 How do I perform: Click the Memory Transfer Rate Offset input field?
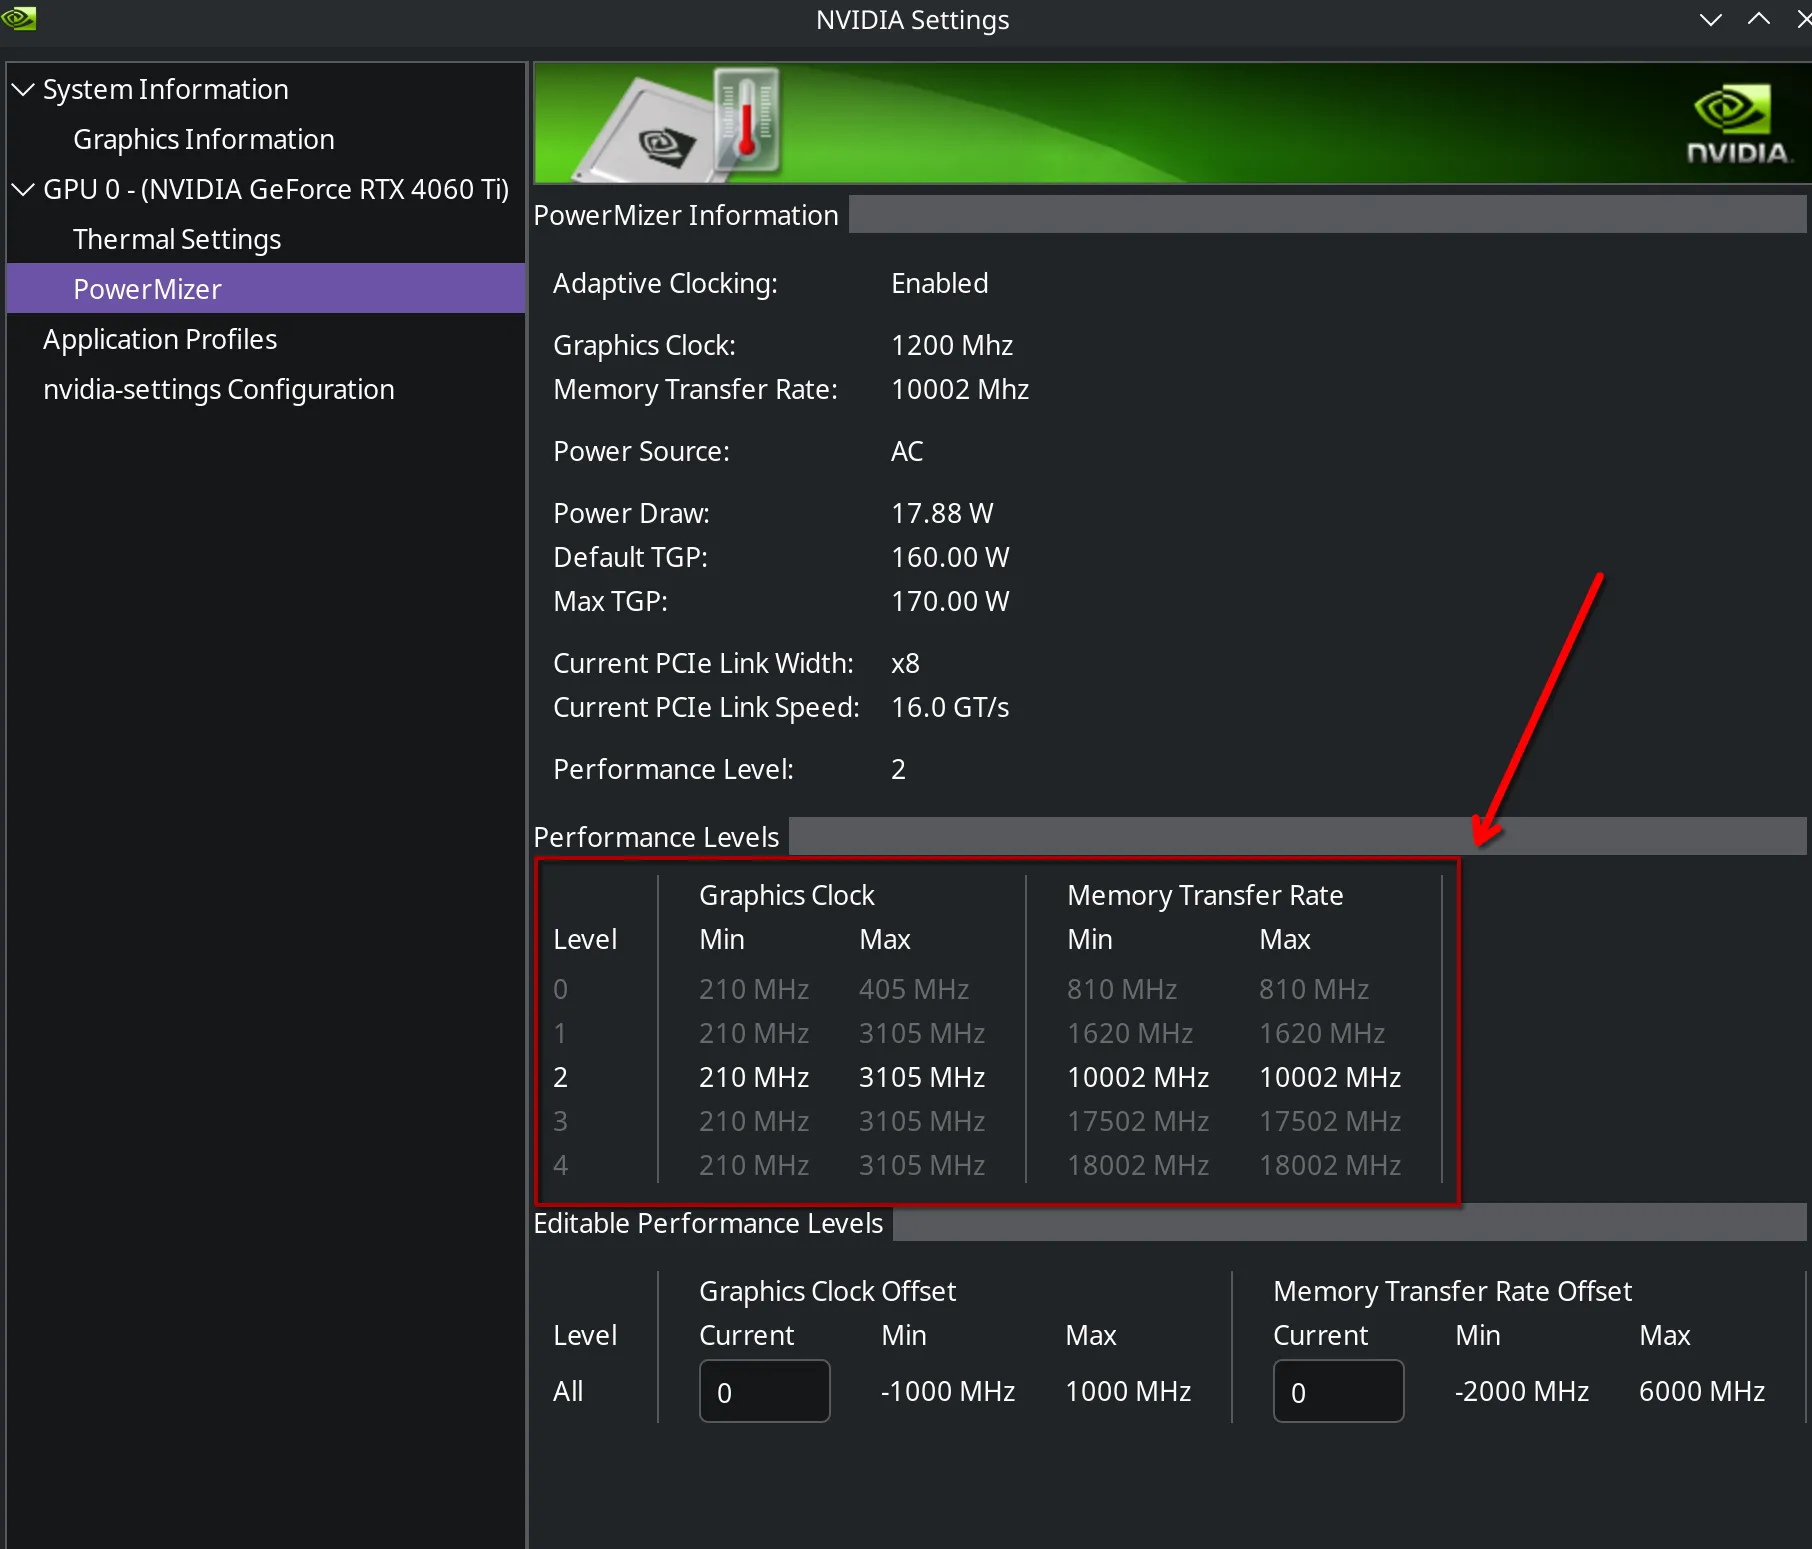(1338, 1391)
